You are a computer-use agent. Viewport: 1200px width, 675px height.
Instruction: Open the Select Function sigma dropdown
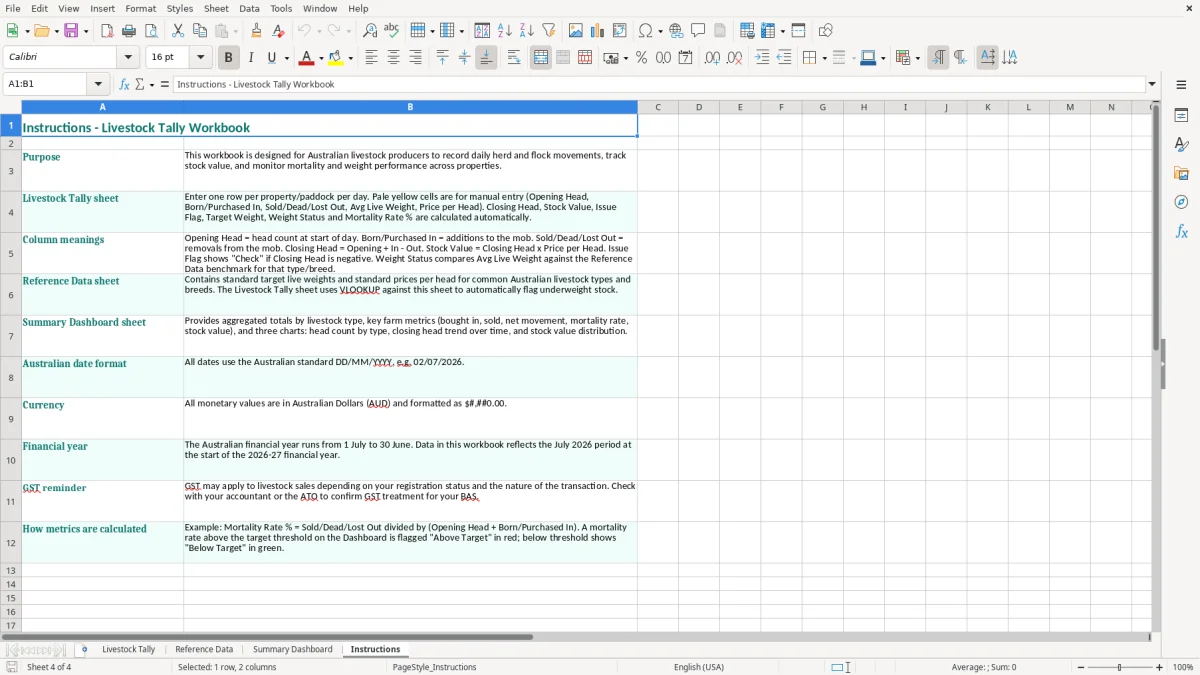152,85
